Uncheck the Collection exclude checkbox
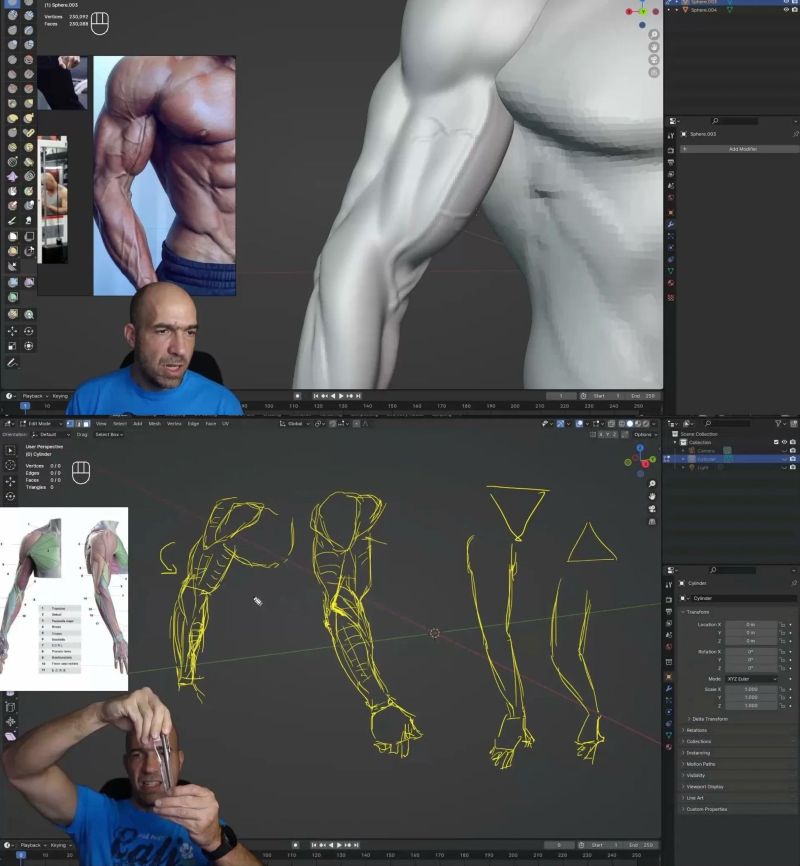The width and height of the screenshot is (800, 866). (x=776, y=442)
